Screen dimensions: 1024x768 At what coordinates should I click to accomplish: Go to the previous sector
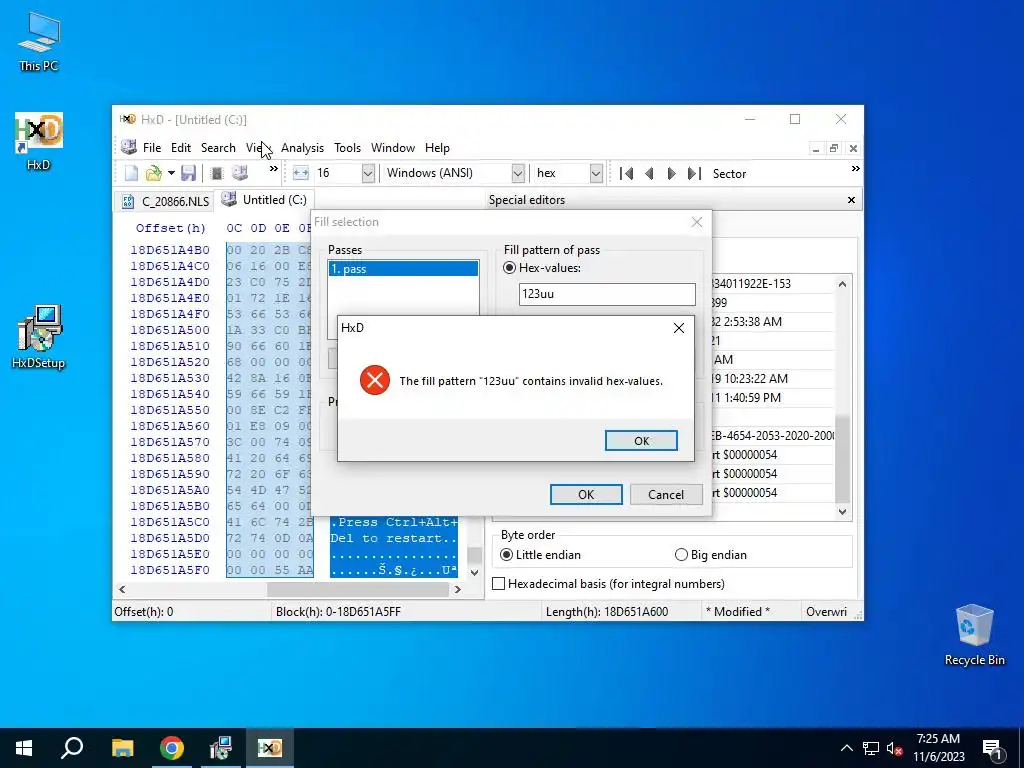pos(648,174)
